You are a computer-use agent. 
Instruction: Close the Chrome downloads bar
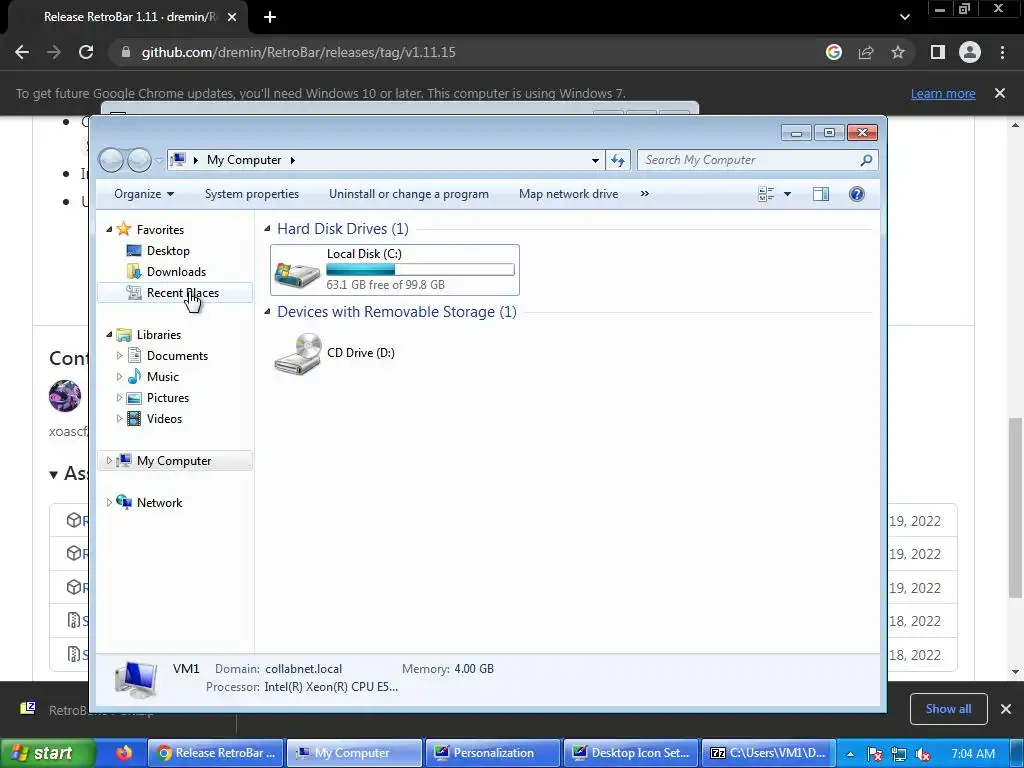[1006, 709]
